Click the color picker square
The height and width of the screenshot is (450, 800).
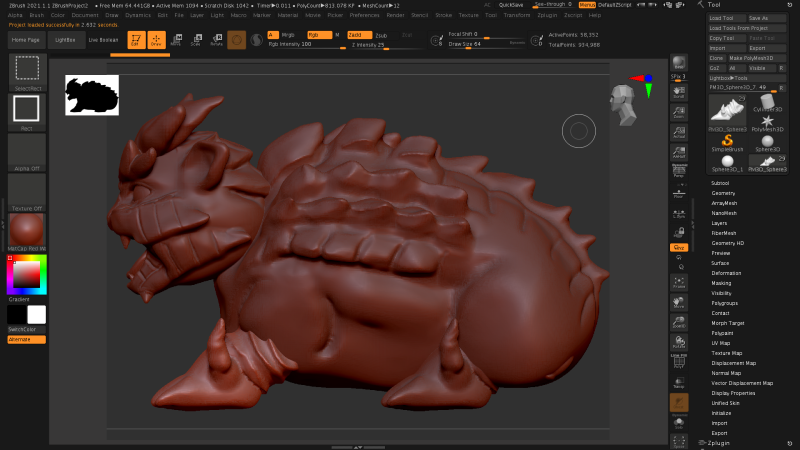[26, 273]
